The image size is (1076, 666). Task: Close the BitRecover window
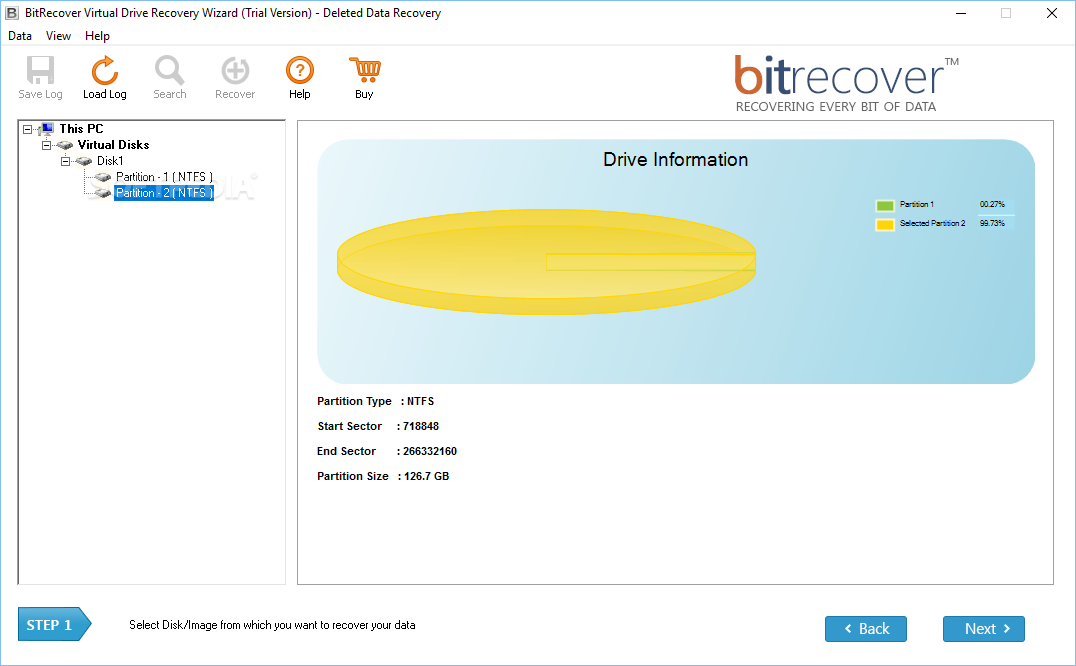tap(1051, 13)
